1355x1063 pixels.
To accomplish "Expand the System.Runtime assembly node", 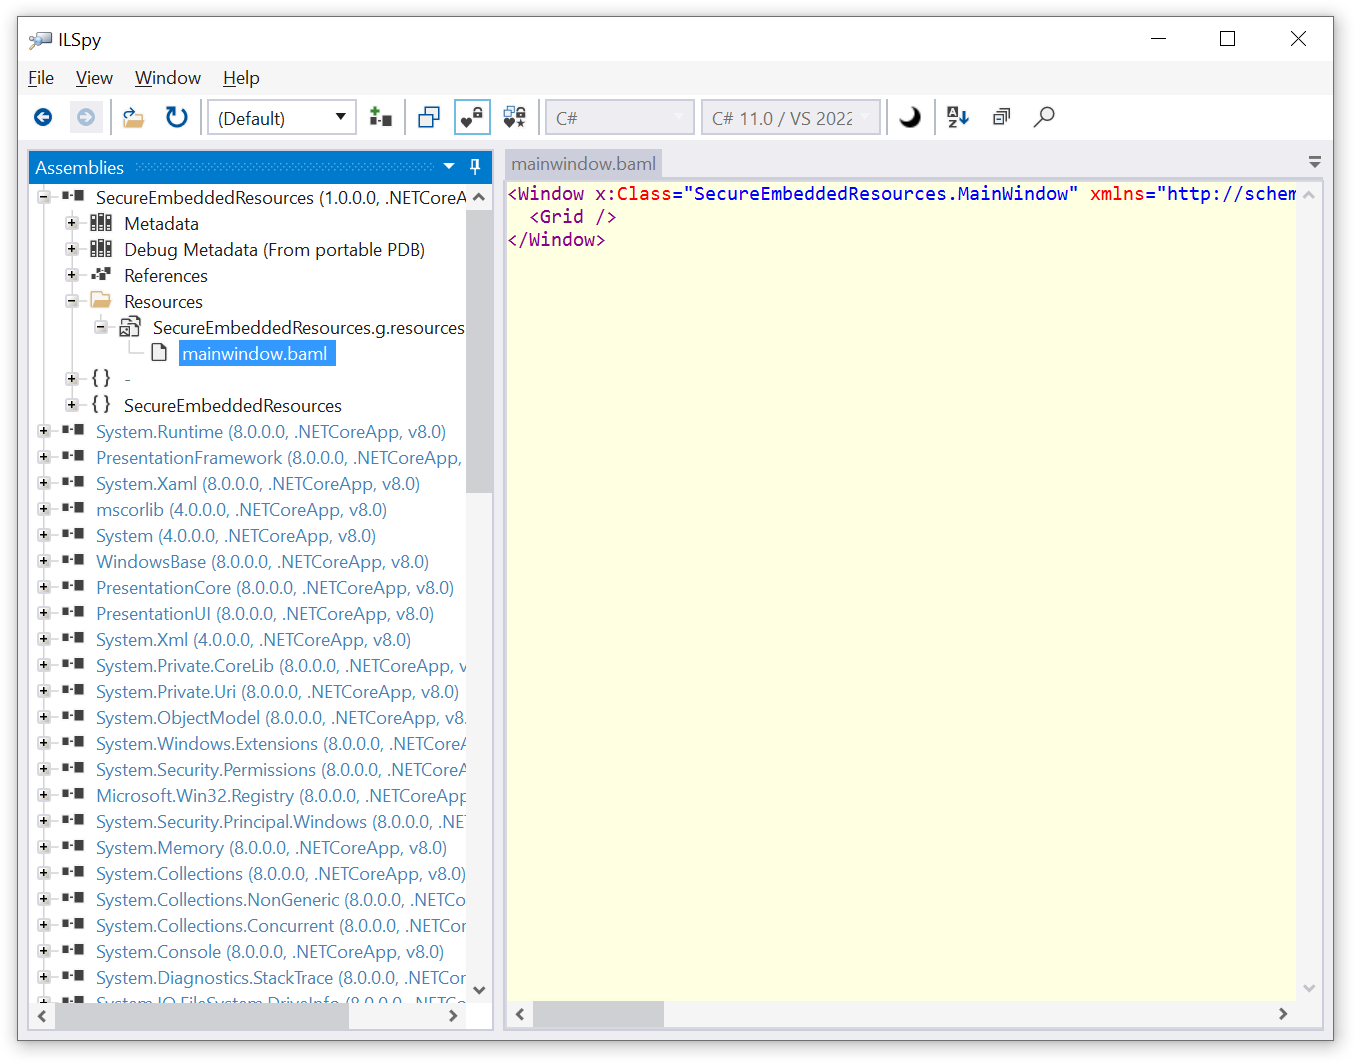I will 42,430.
